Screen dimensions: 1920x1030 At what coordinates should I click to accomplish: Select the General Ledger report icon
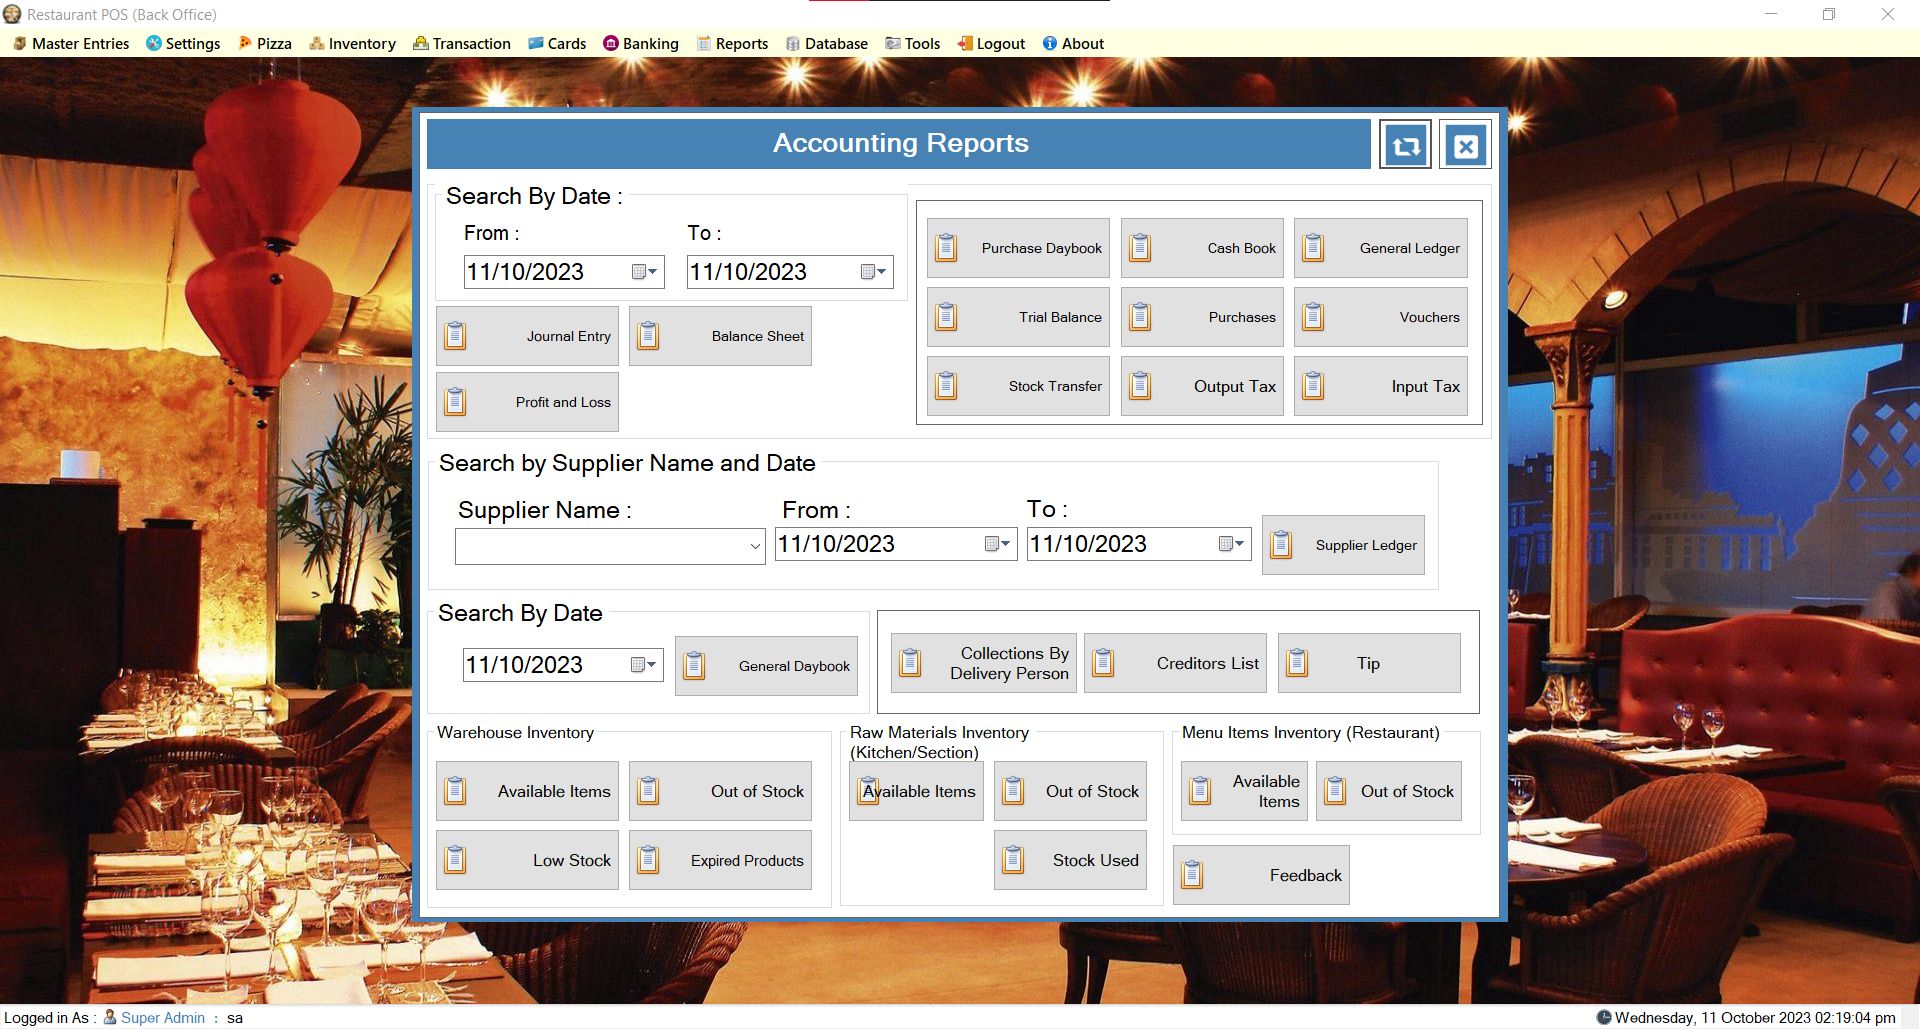[1313, 247]
